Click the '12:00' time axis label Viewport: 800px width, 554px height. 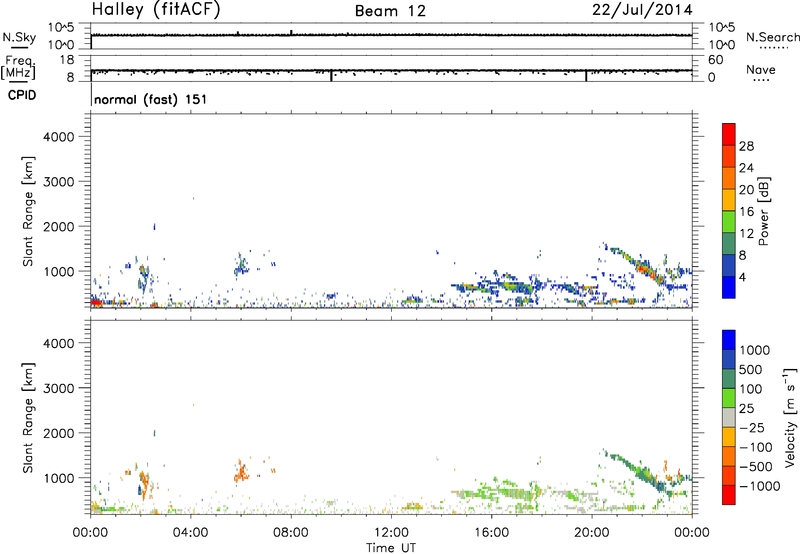pos(391,533)
